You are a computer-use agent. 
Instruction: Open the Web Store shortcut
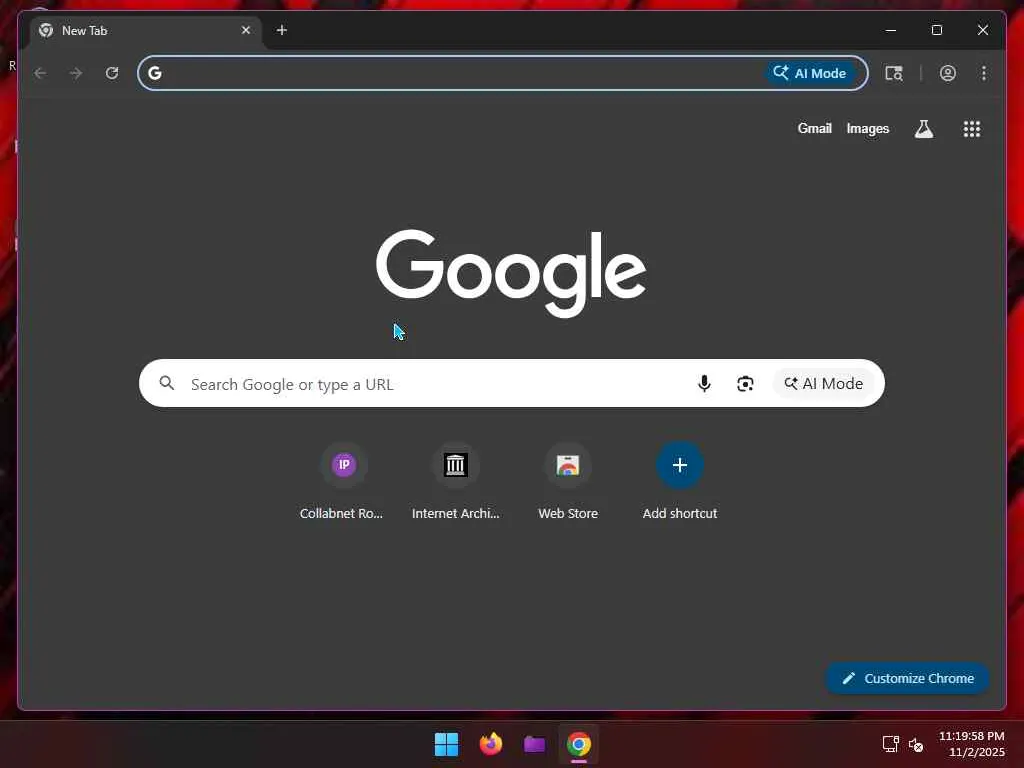(x=568, y=482)
